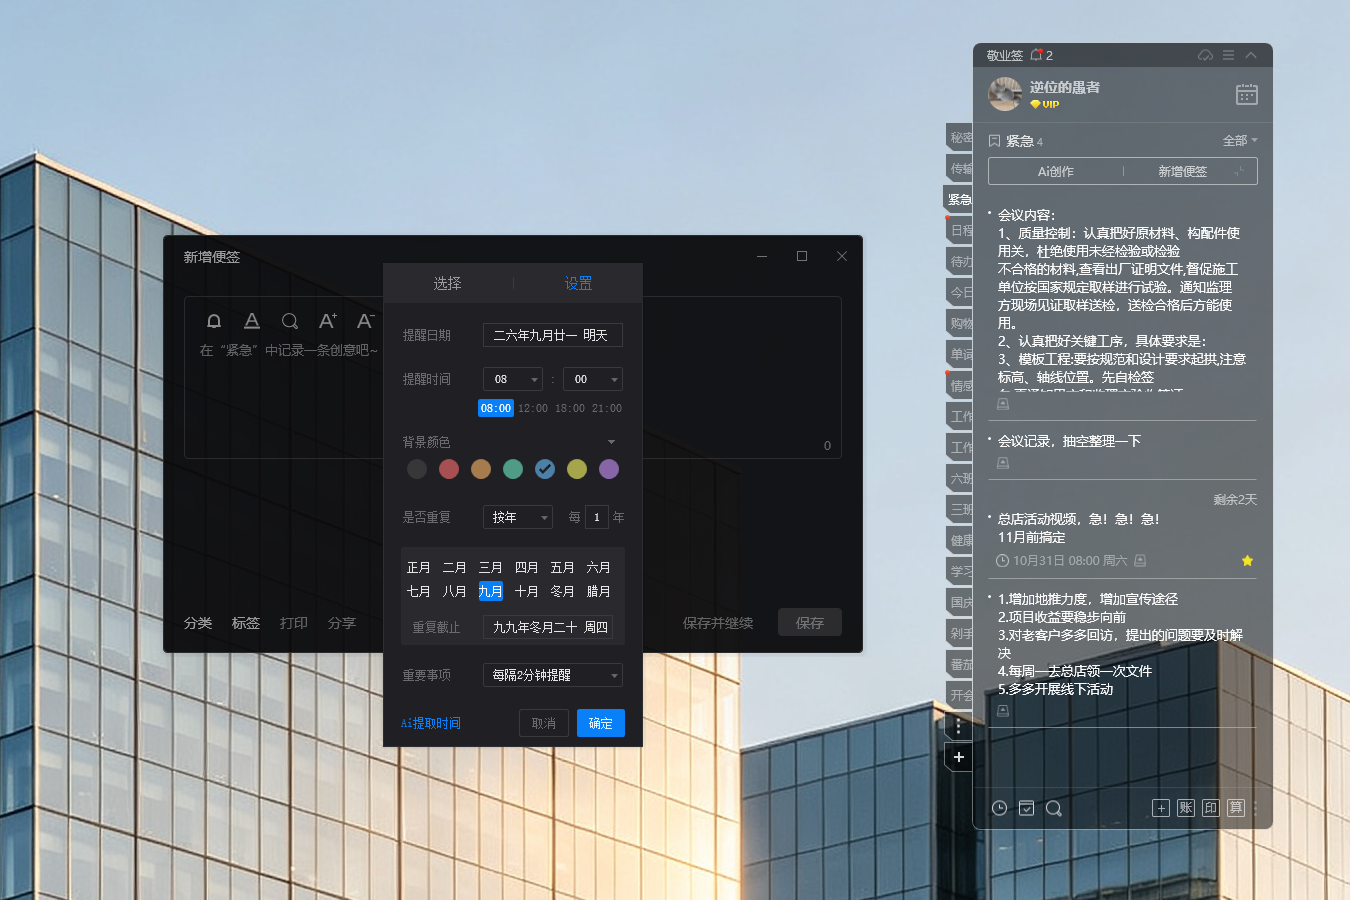Viewport: 1350px width, 900px height.
Task: Switch to the 设置 tab in the reminder dialog
Action: tap(578, 284)
